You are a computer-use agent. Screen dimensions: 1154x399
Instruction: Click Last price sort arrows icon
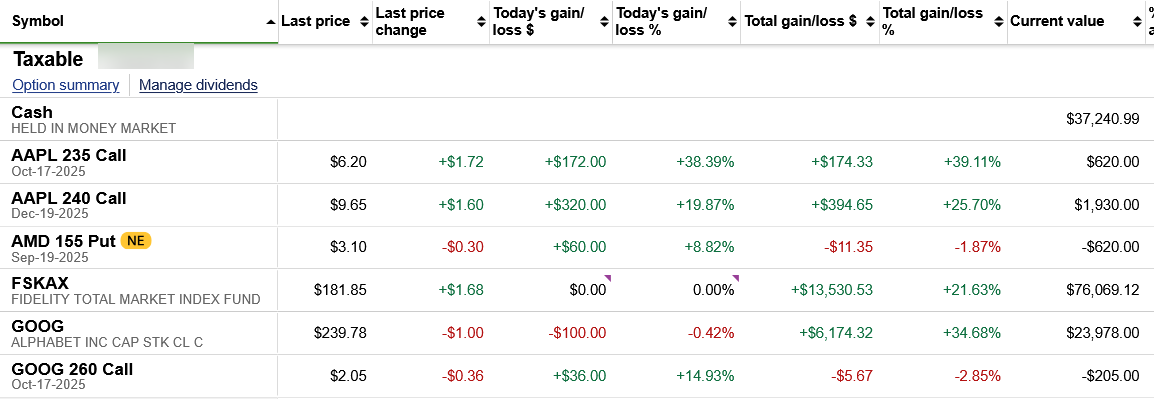[x=364, y=22]
